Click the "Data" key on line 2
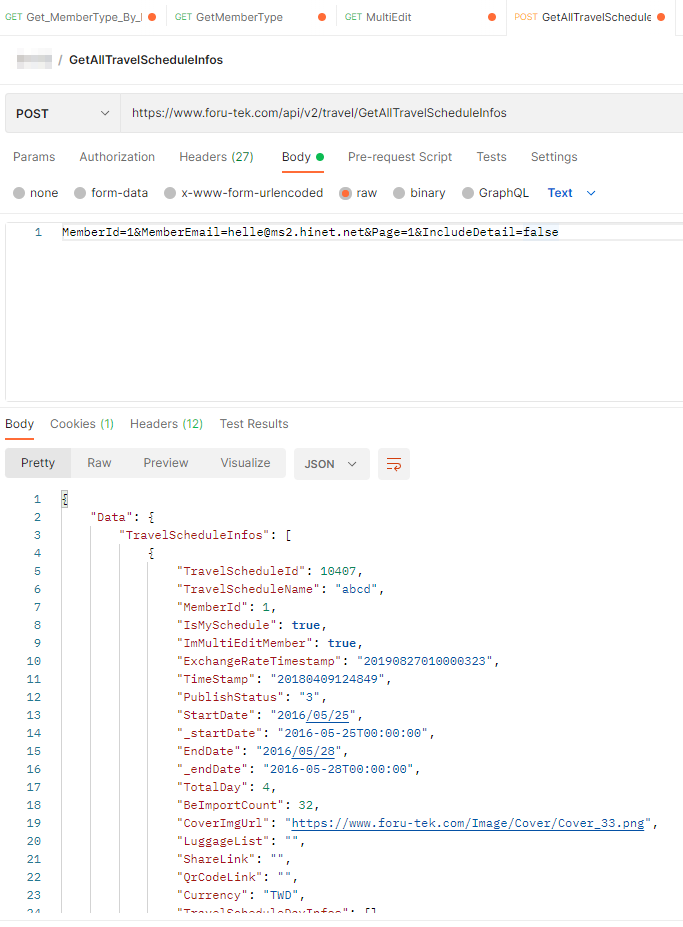 (x=111, y=517)
